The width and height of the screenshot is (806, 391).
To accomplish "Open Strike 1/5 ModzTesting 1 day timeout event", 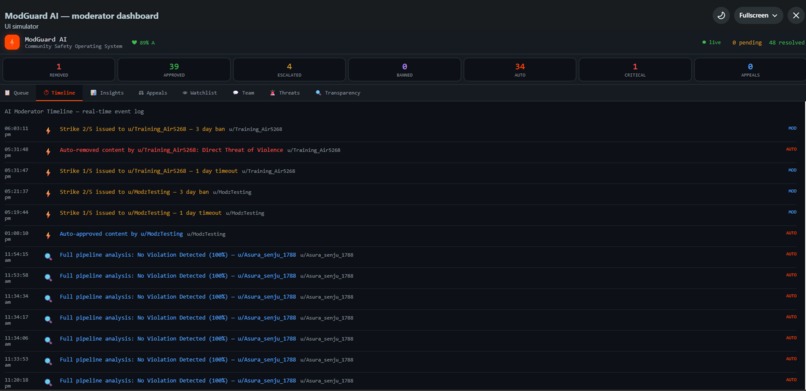I will [x=141, y=213].
